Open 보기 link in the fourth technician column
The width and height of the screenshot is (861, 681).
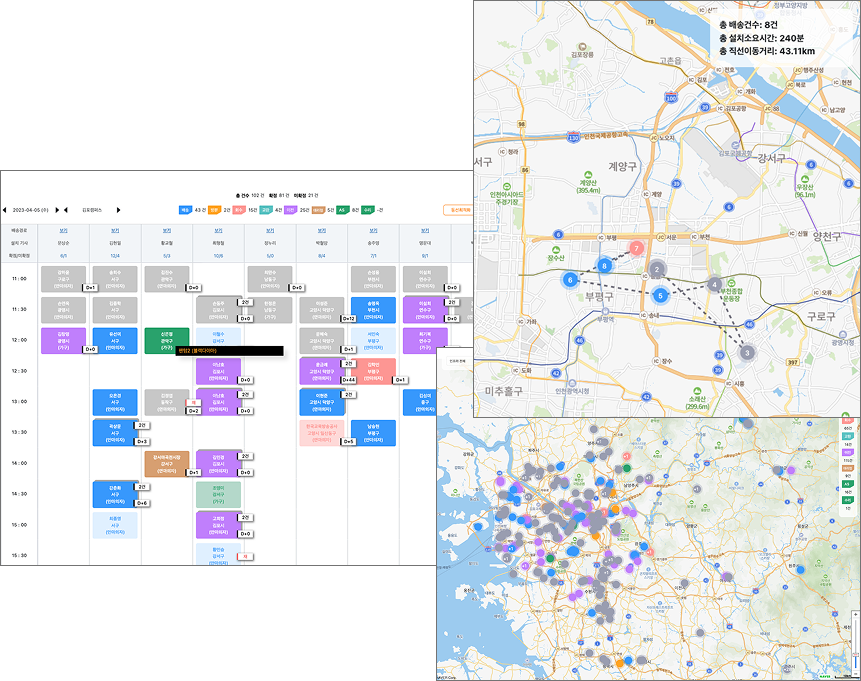pyautogui.click(x=218, y=229)
